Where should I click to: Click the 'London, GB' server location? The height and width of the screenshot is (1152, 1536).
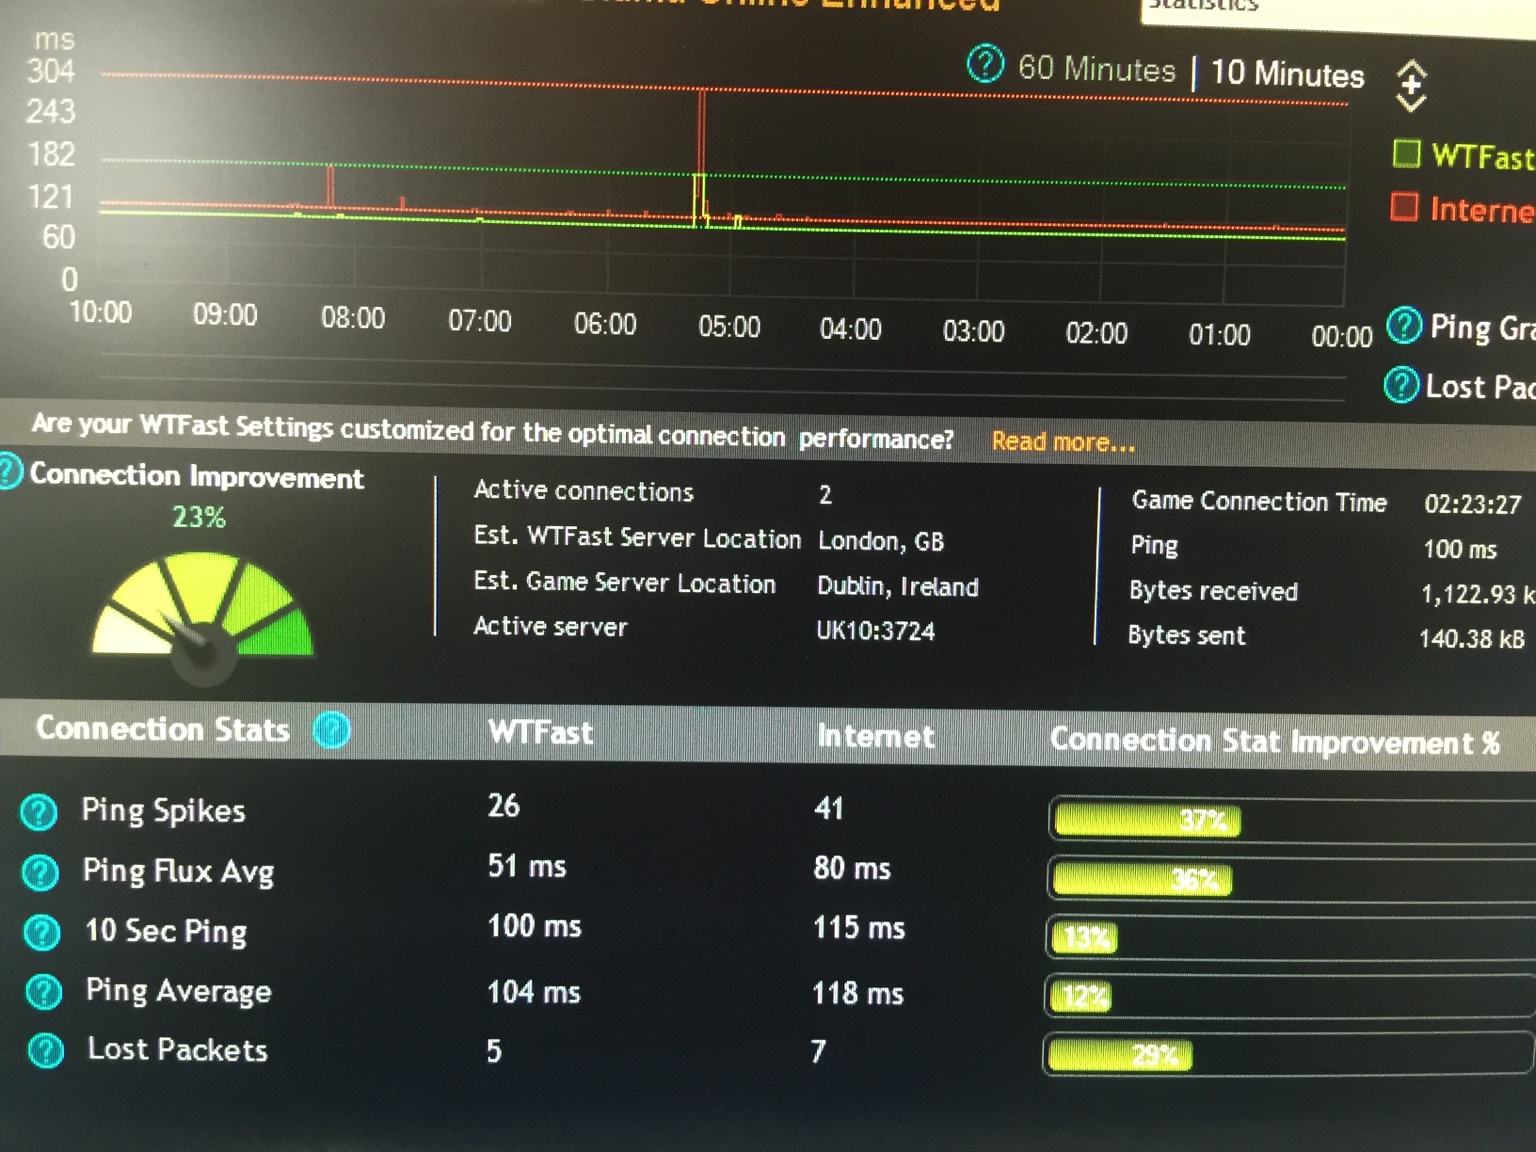pyautogui.click(x=881, y=541)
